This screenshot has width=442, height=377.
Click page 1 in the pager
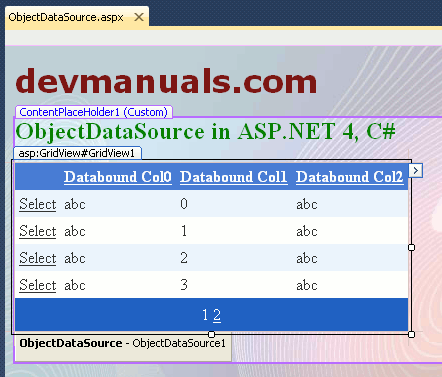tap(205, 315)
